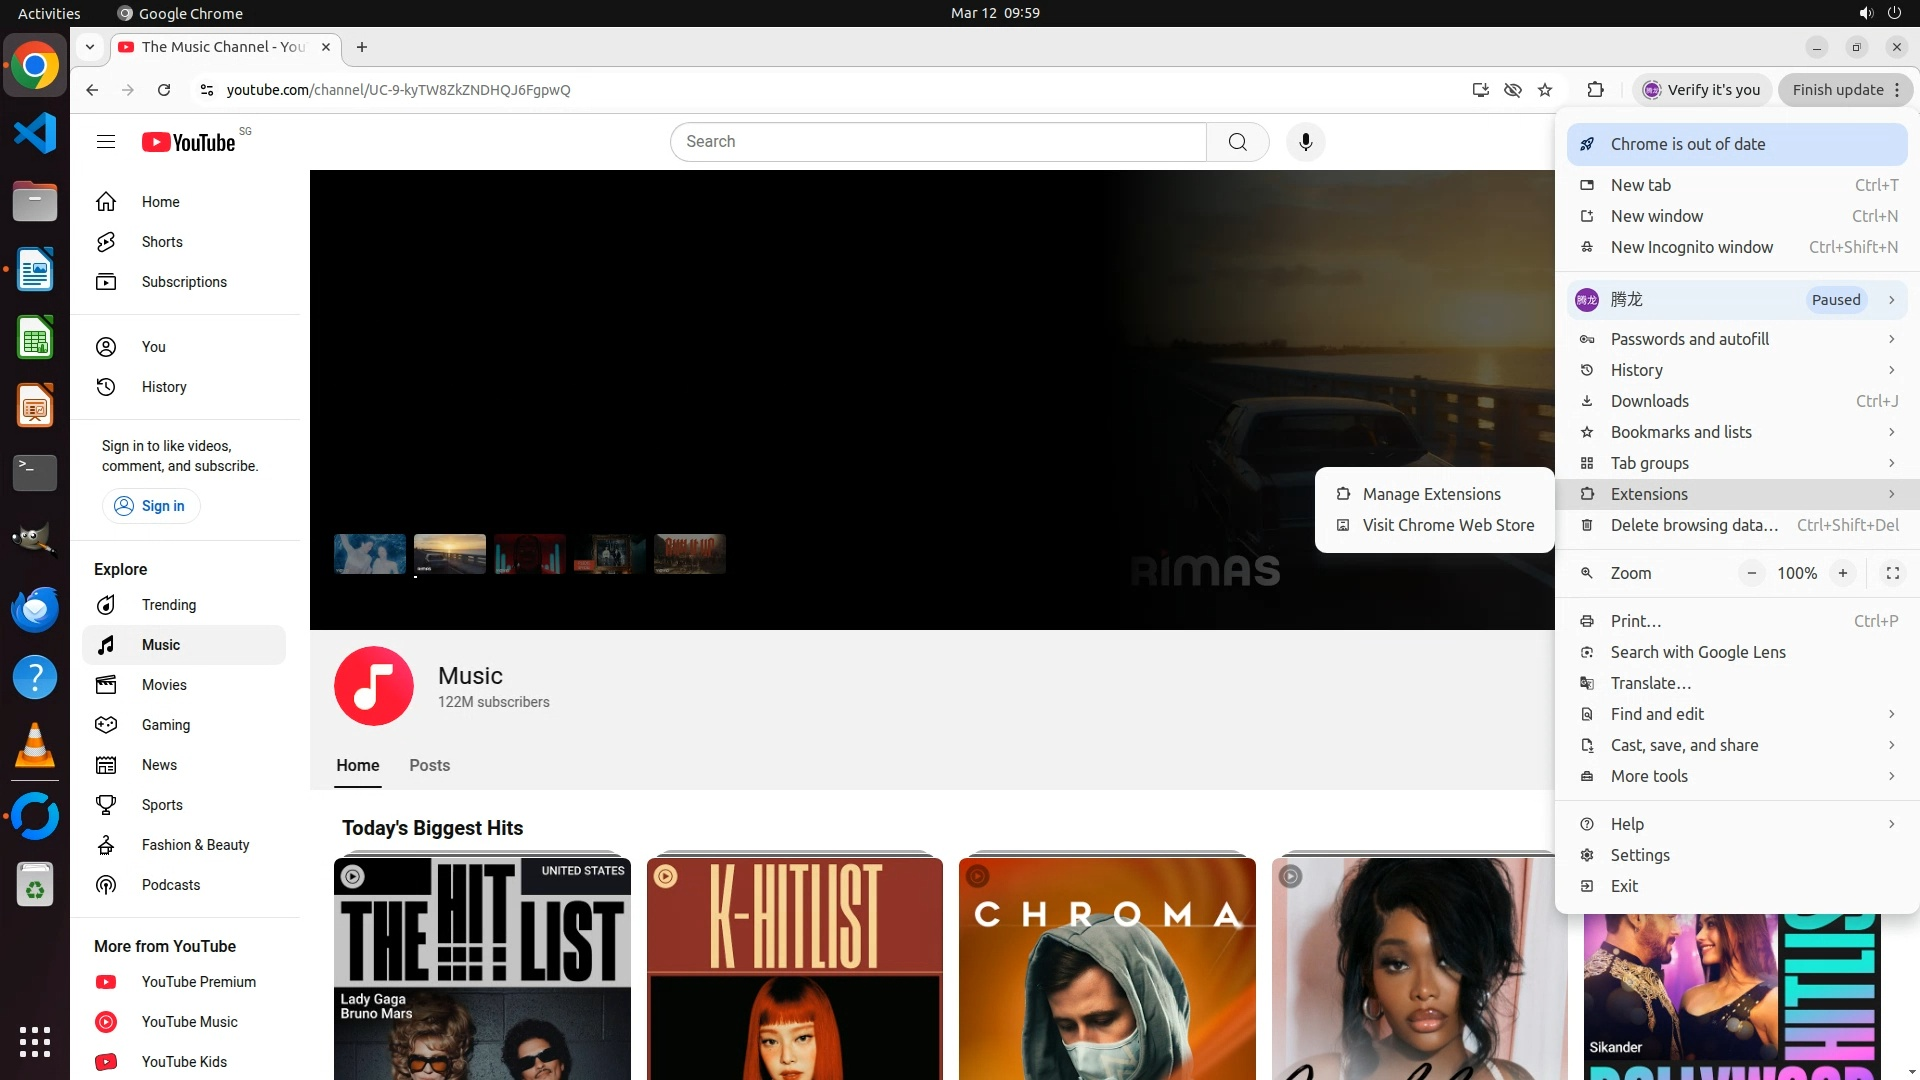Reload the page using the refresh icon

164,90
